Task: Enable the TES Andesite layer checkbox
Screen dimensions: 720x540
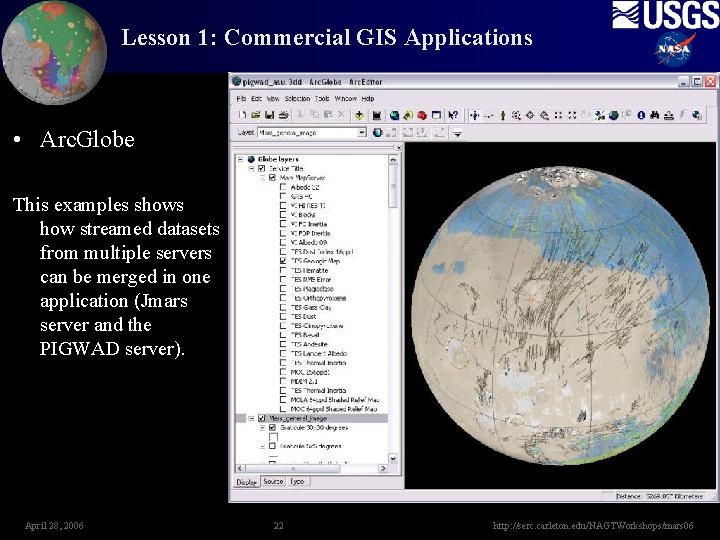Action: [x=283, y=344]
